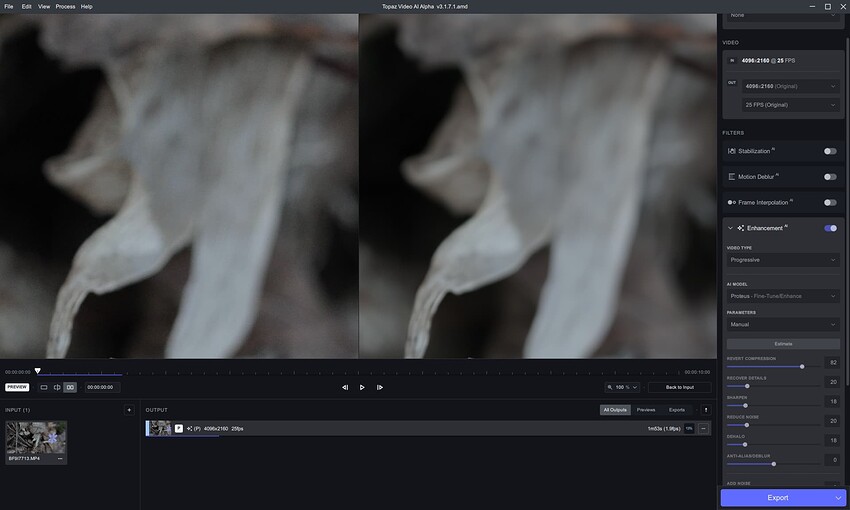The height and width of the screenshot is (510, 850).
Task: Disable the Enhancement toggle
Action: (x=829, y=228)
